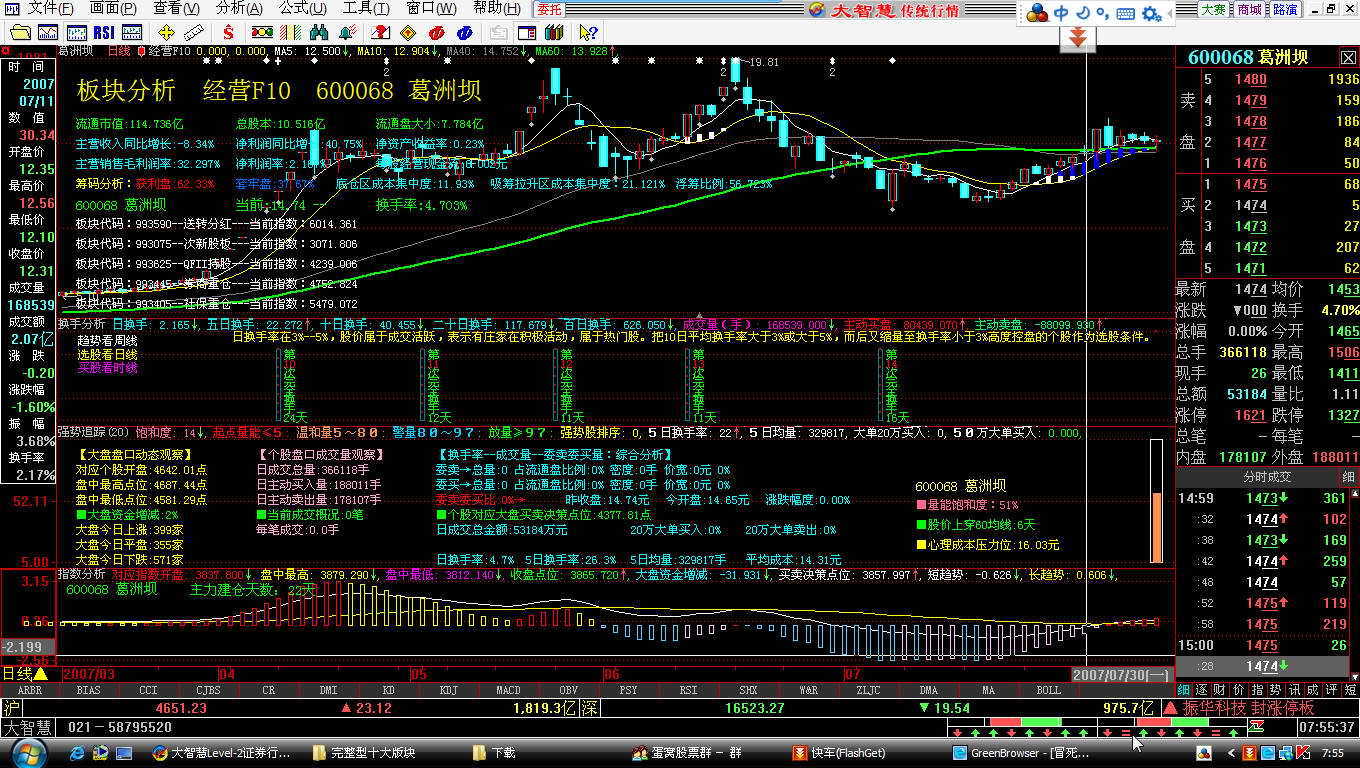Click the red dollar sign icon
This screenshot has height=768, width=1360.
point(229,33)
